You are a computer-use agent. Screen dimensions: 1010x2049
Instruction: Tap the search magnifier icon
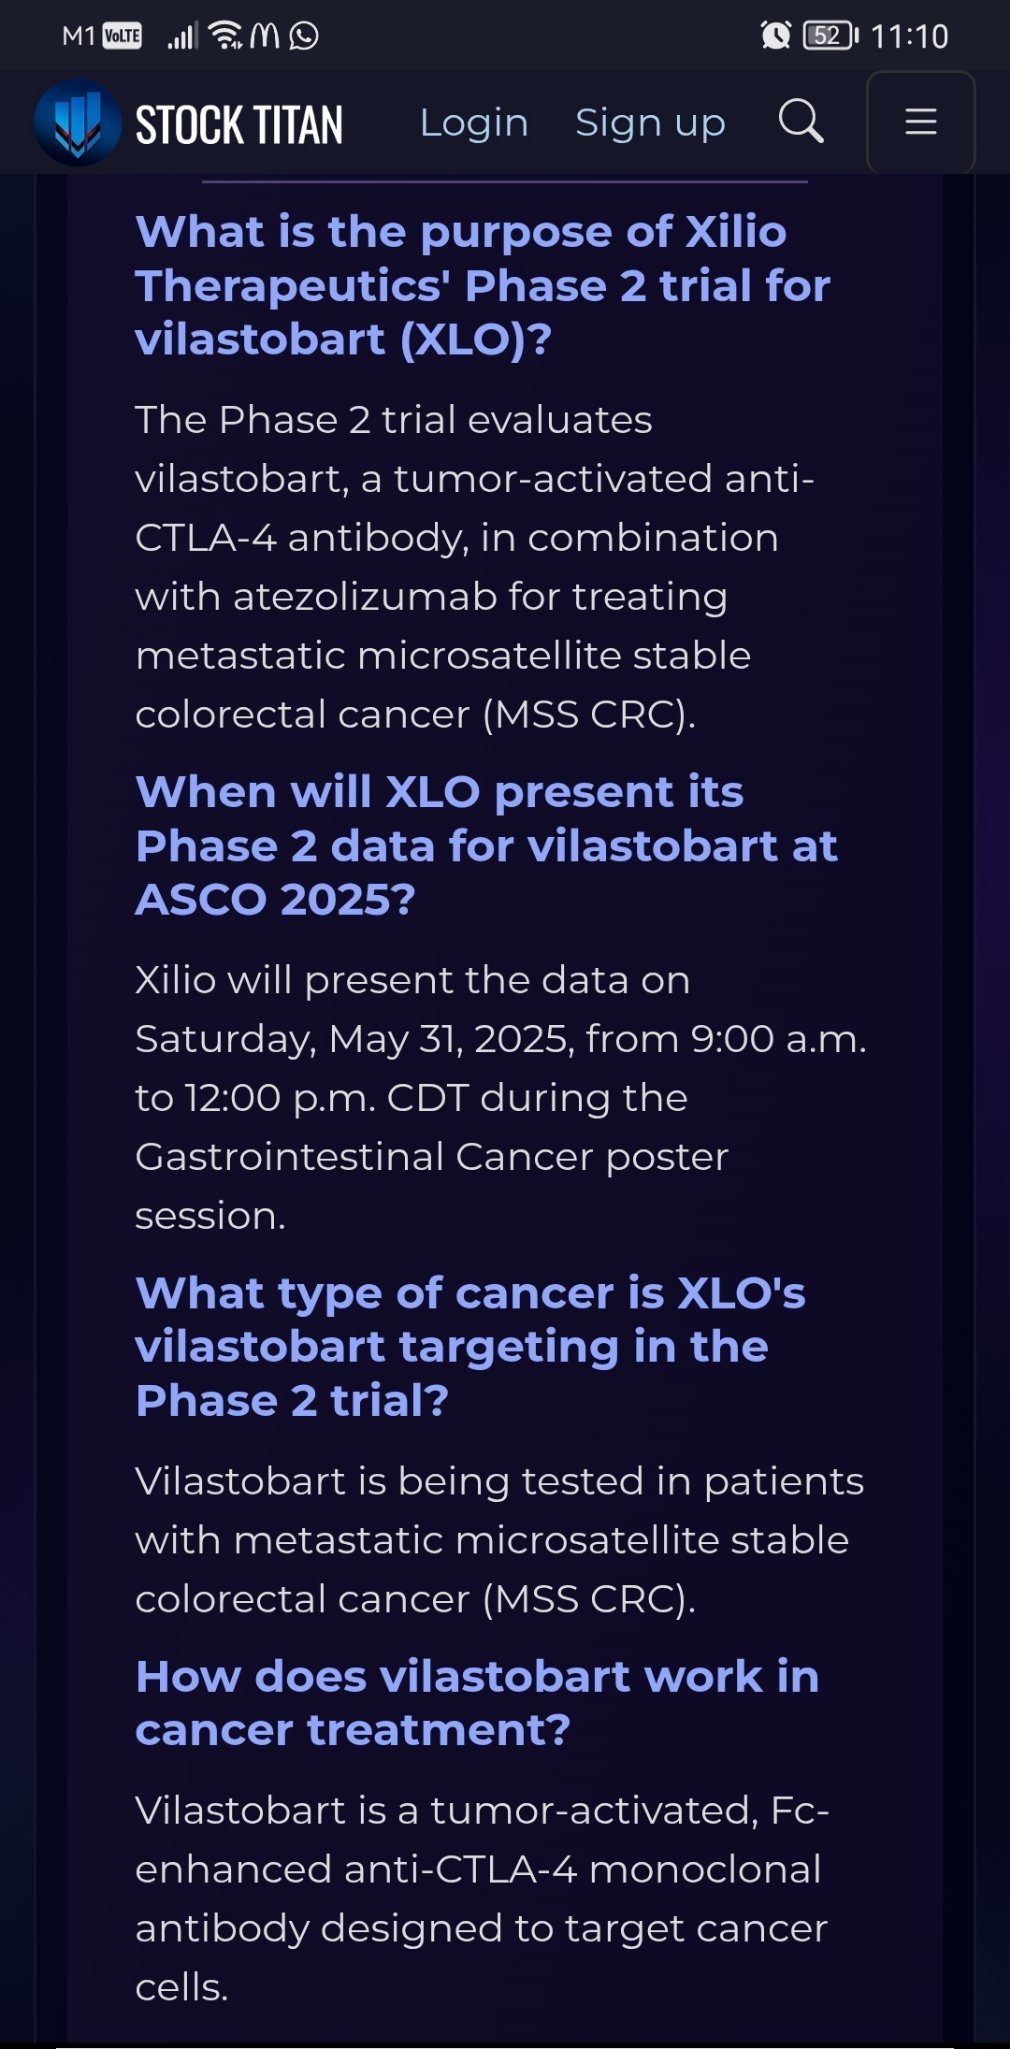[x=801, y=122]
